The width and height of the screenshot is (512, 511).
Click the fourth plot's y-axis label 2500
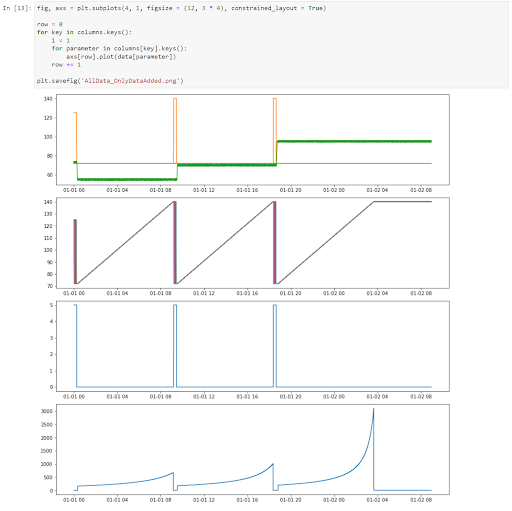[47, 424]
